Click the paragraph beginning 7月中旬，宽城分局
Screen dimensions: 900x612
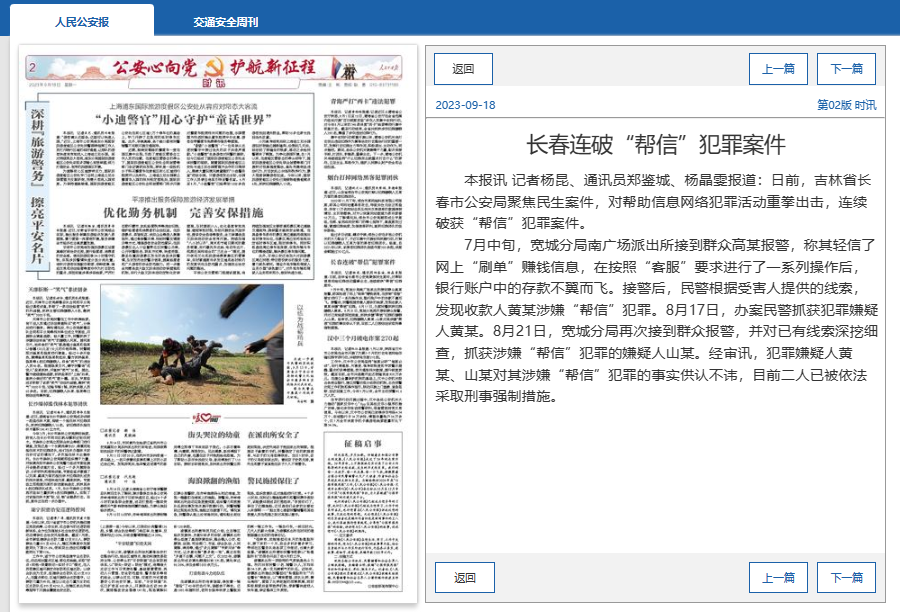[x=657, y=320]
